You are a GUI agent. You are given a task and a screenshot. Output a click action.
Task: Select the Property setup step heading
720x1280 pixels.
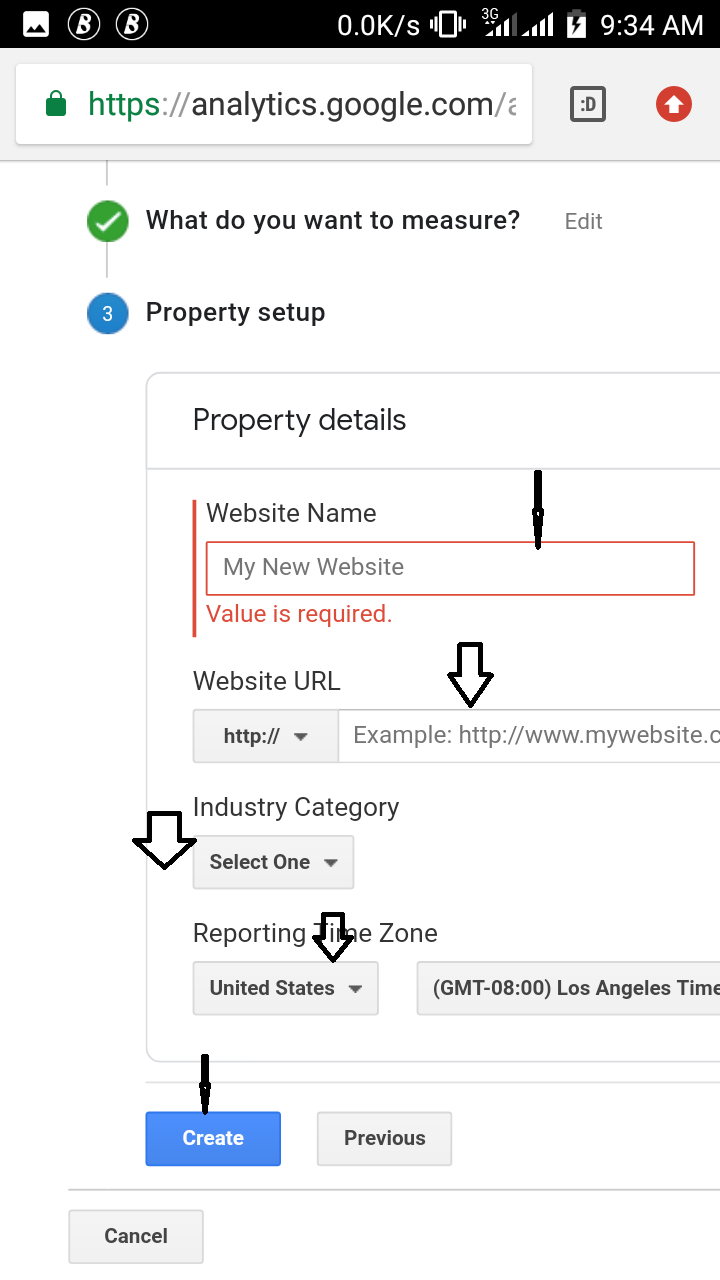pyautogui.click(x=235, y=312)
